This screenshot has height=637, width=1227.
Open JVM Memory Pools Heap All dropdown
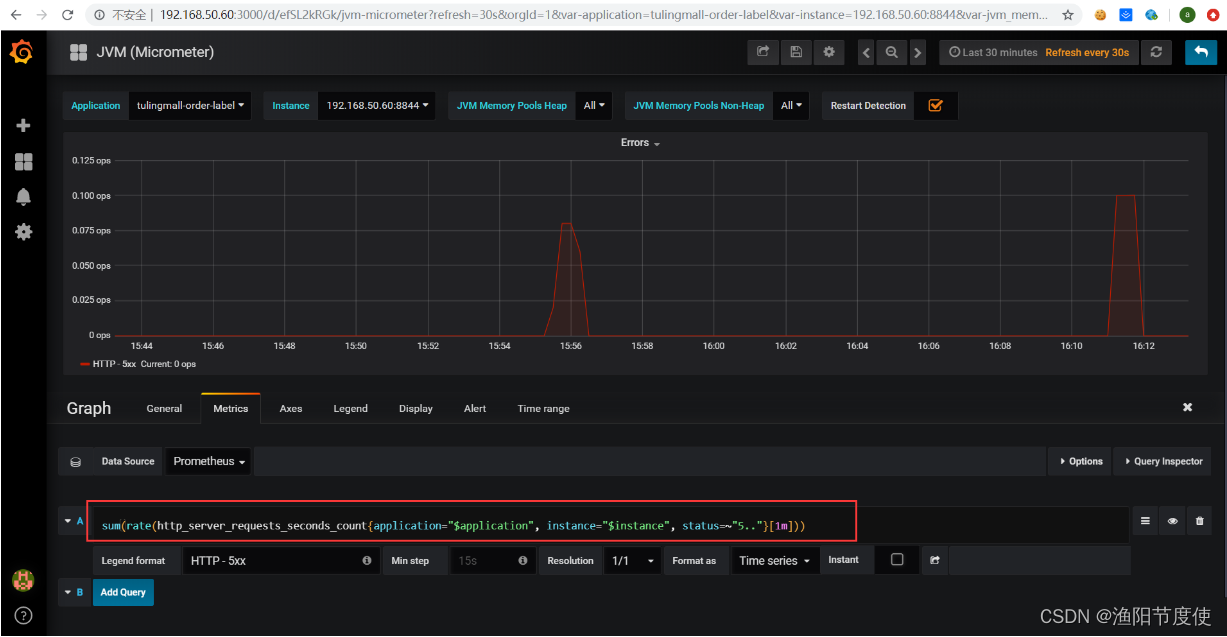595,105
